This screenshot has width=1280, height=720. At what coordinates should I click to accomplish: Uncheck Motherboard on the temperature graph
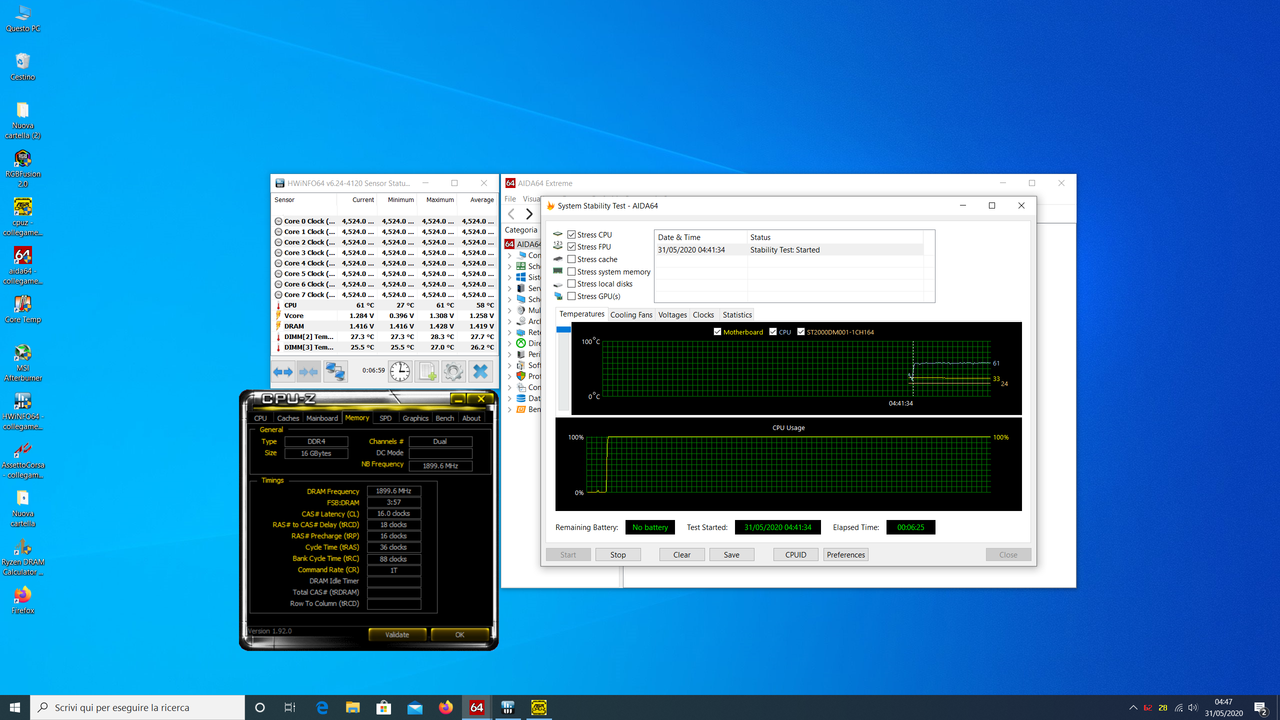click(x=715, y=331)
